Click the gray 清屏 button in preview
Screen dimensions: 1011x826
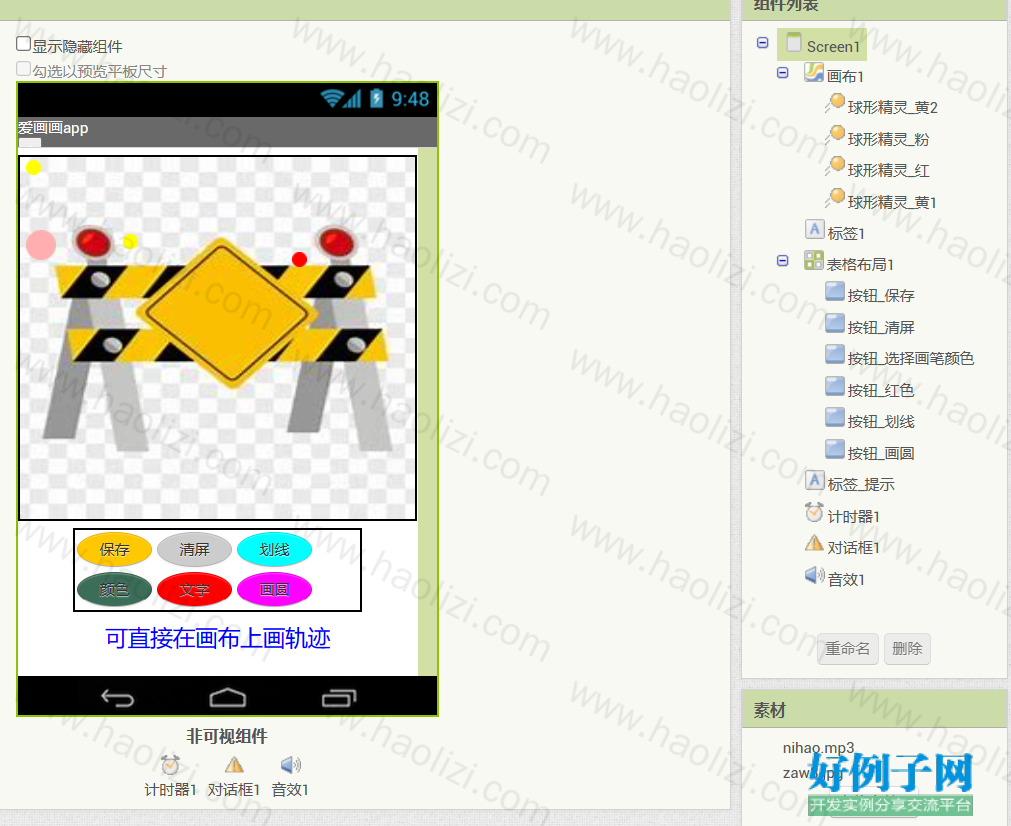194,549
